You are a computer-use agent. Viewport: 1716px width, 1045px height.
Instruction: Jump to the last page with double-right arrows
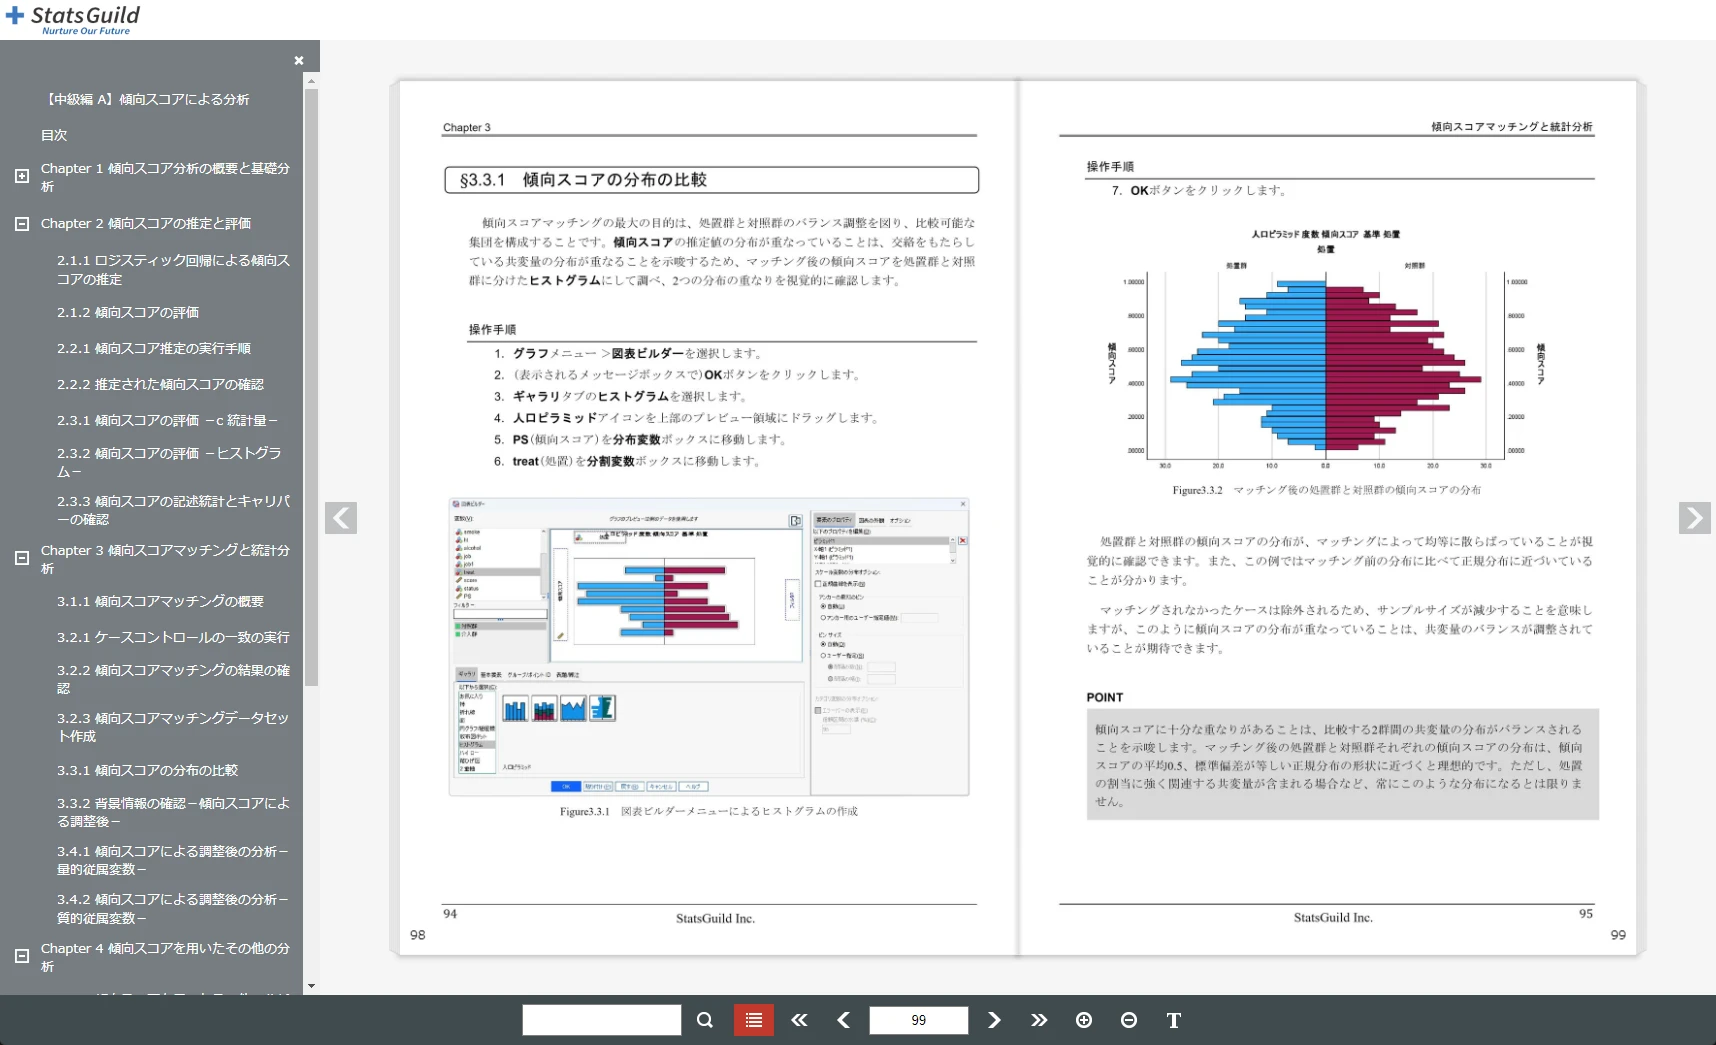tap(1039, 1020)
